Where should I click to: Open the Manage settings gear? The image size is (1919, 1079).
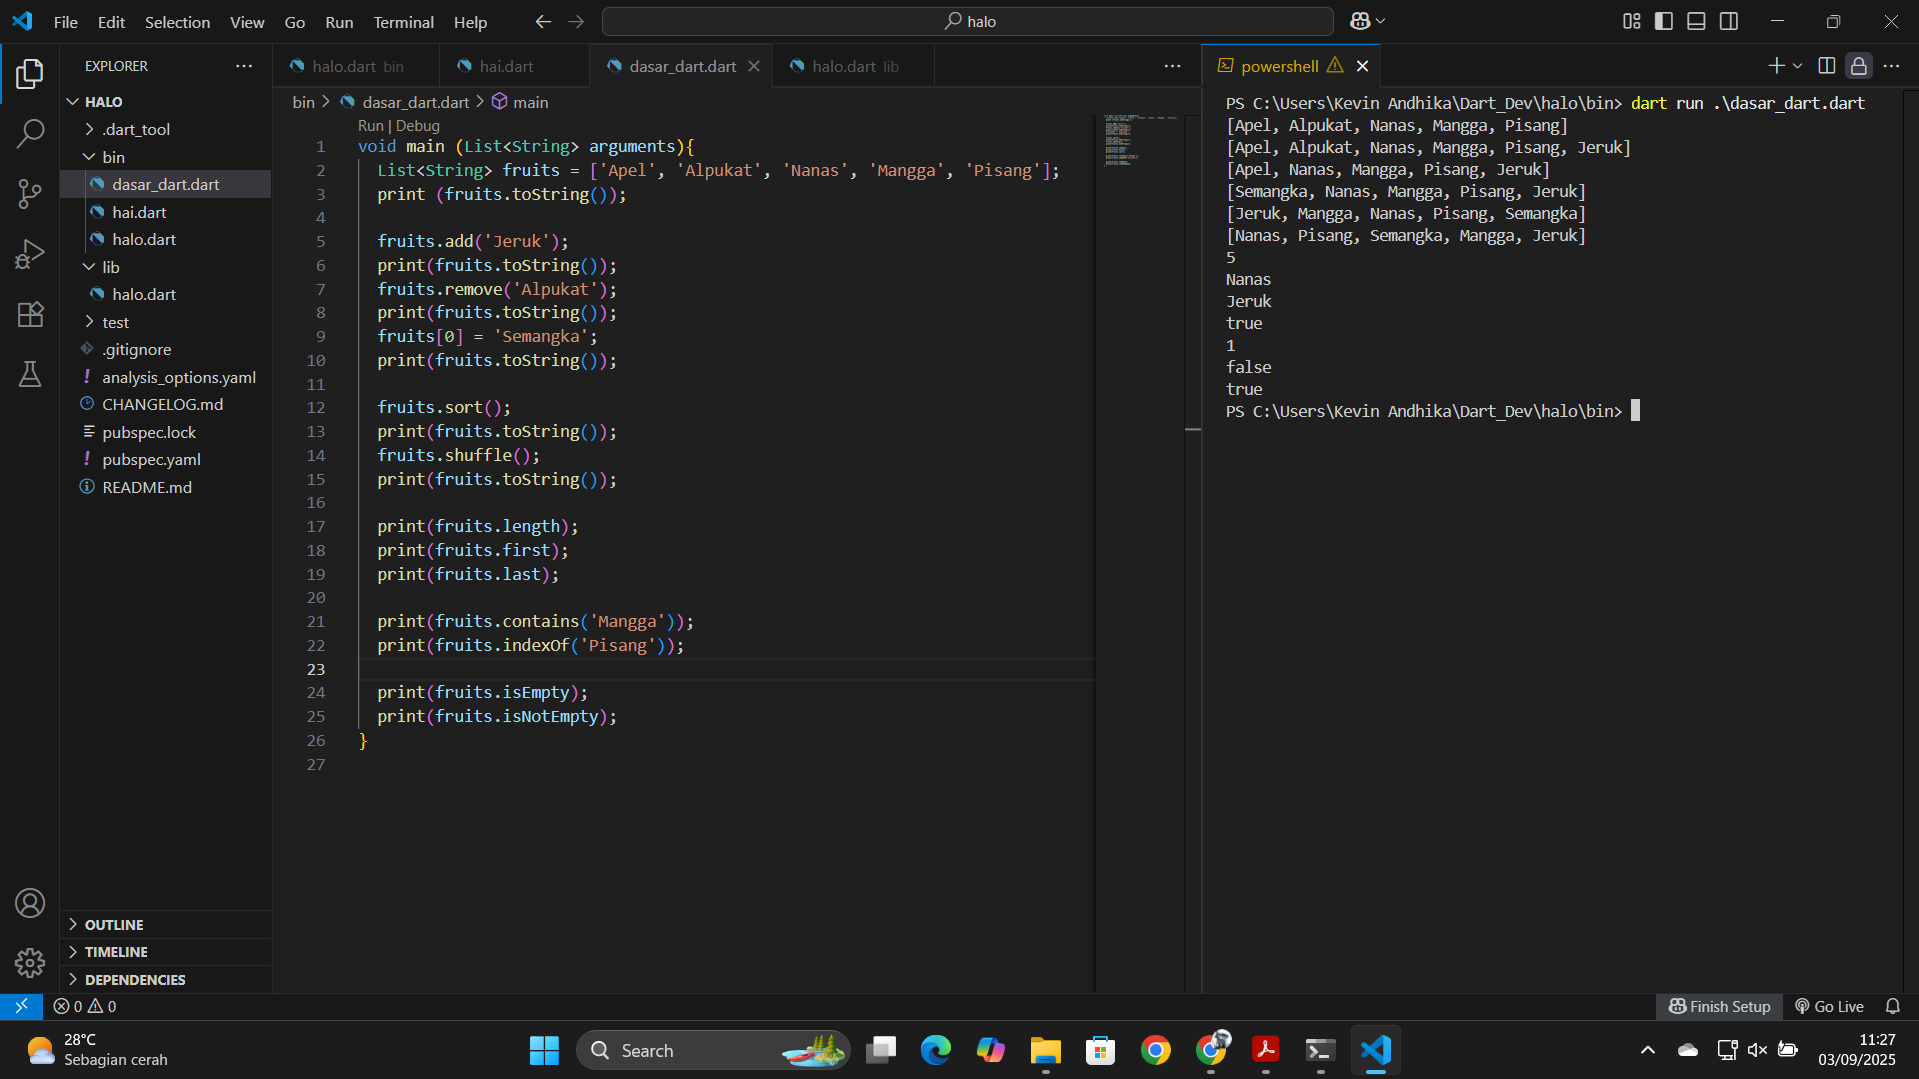[x=30, y=962]
